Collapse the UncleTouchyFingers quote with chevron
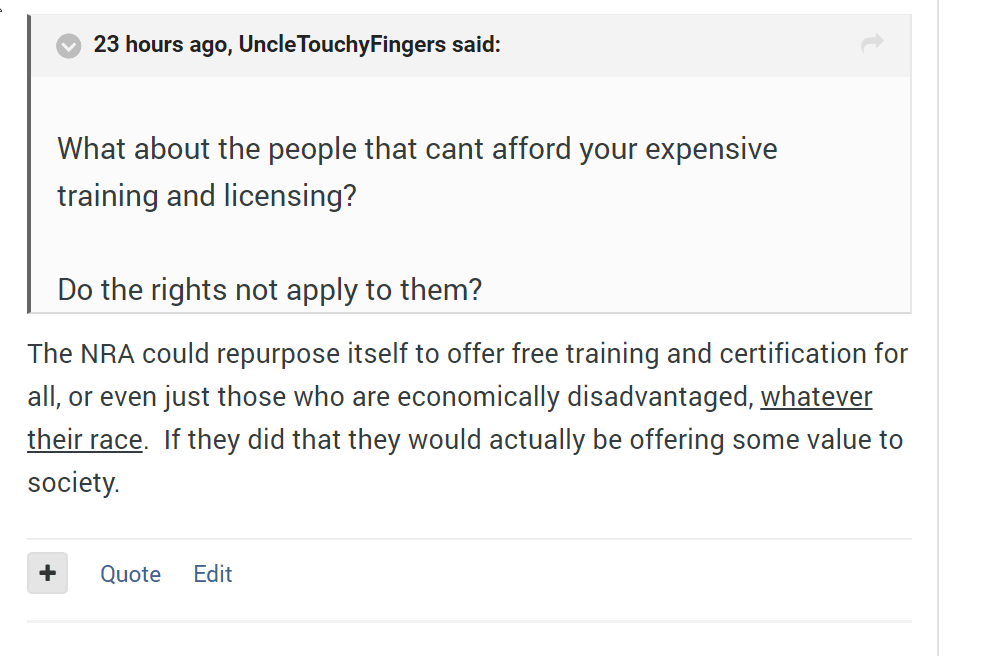983x656 pixels. click(x=68, y=46)
